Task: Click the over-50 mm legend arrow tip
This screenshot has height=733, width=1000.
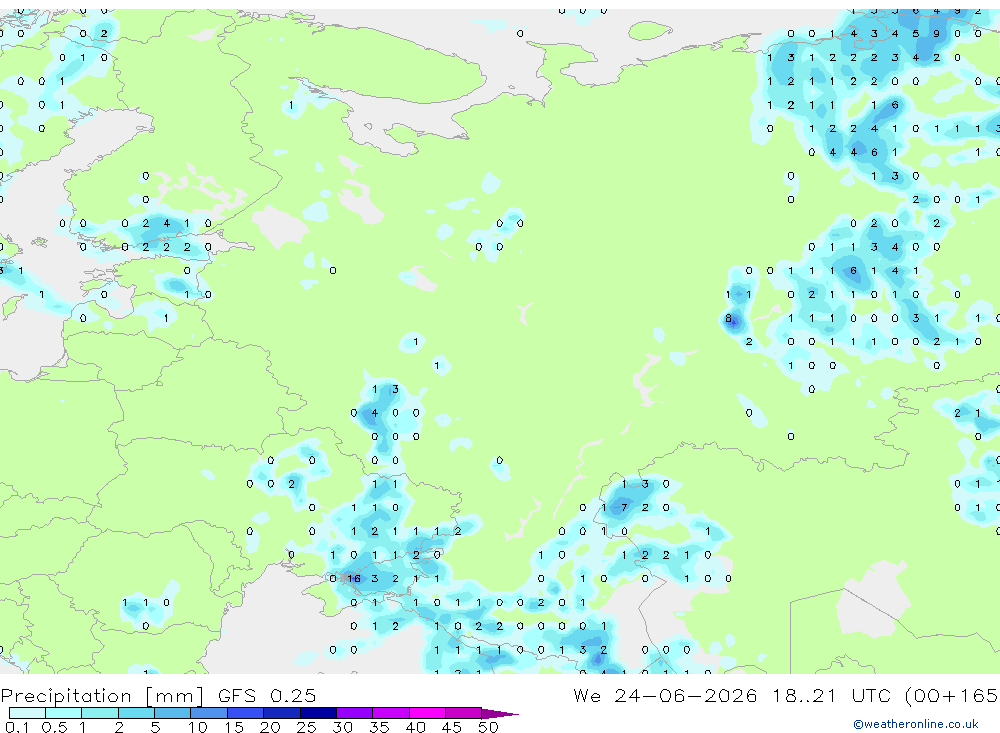Action: point(500,714)
